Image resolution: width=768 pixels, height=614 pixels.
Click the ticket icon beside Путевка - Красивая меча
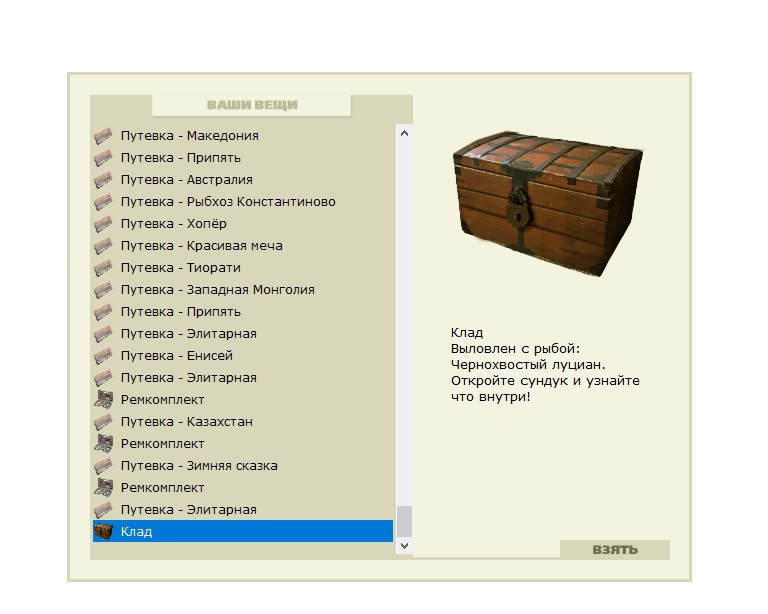pos(103,246)
